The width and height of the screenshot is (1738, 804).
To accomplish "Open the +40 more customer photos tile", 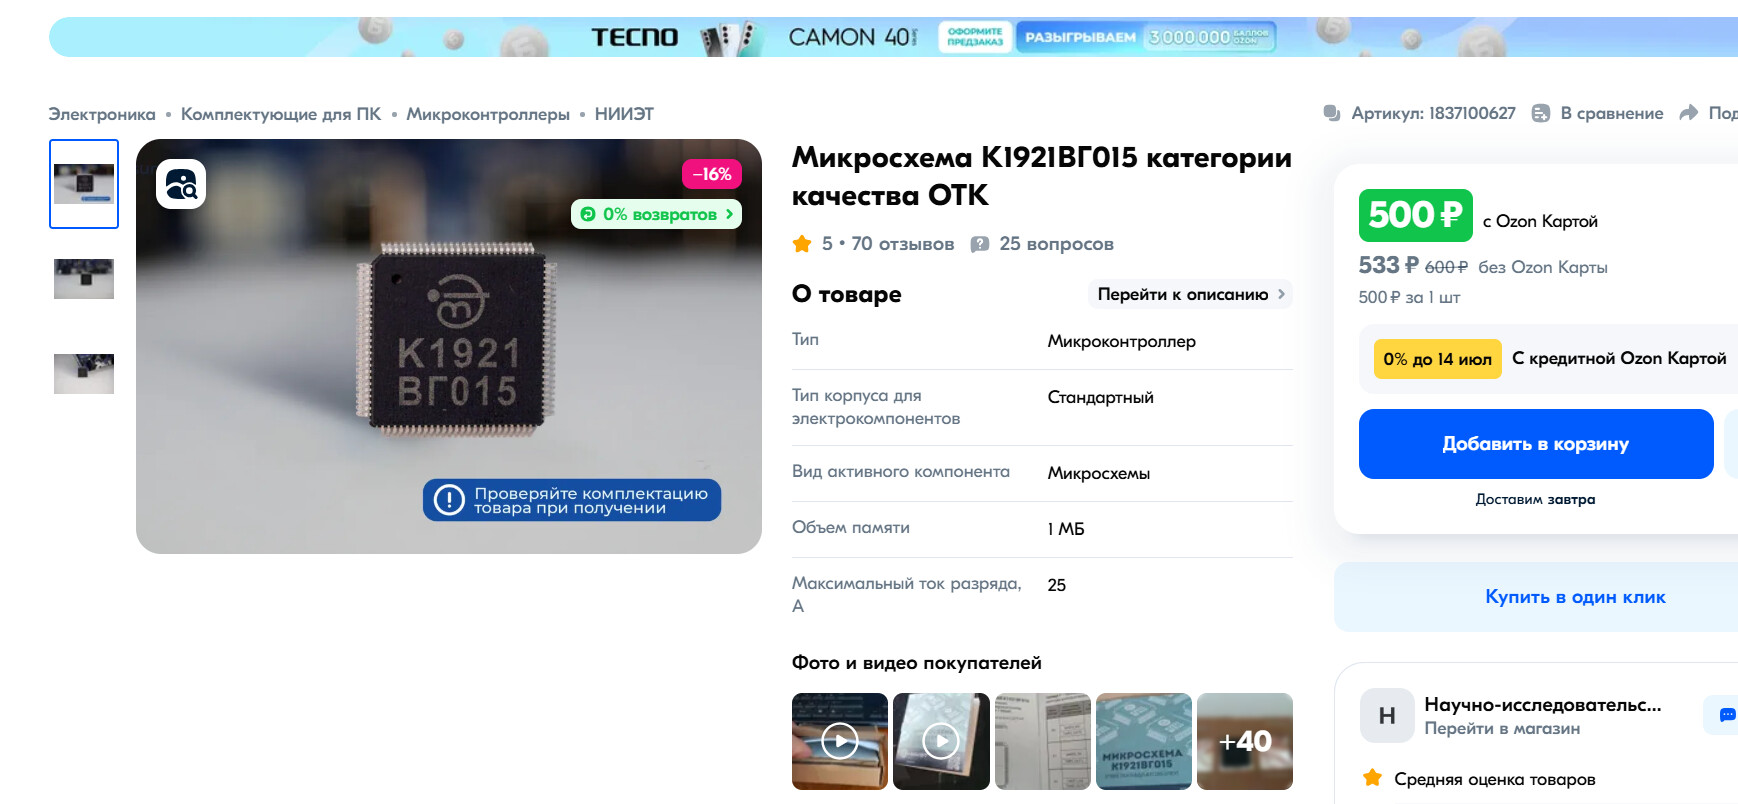I will click(x=1245, y=741).
